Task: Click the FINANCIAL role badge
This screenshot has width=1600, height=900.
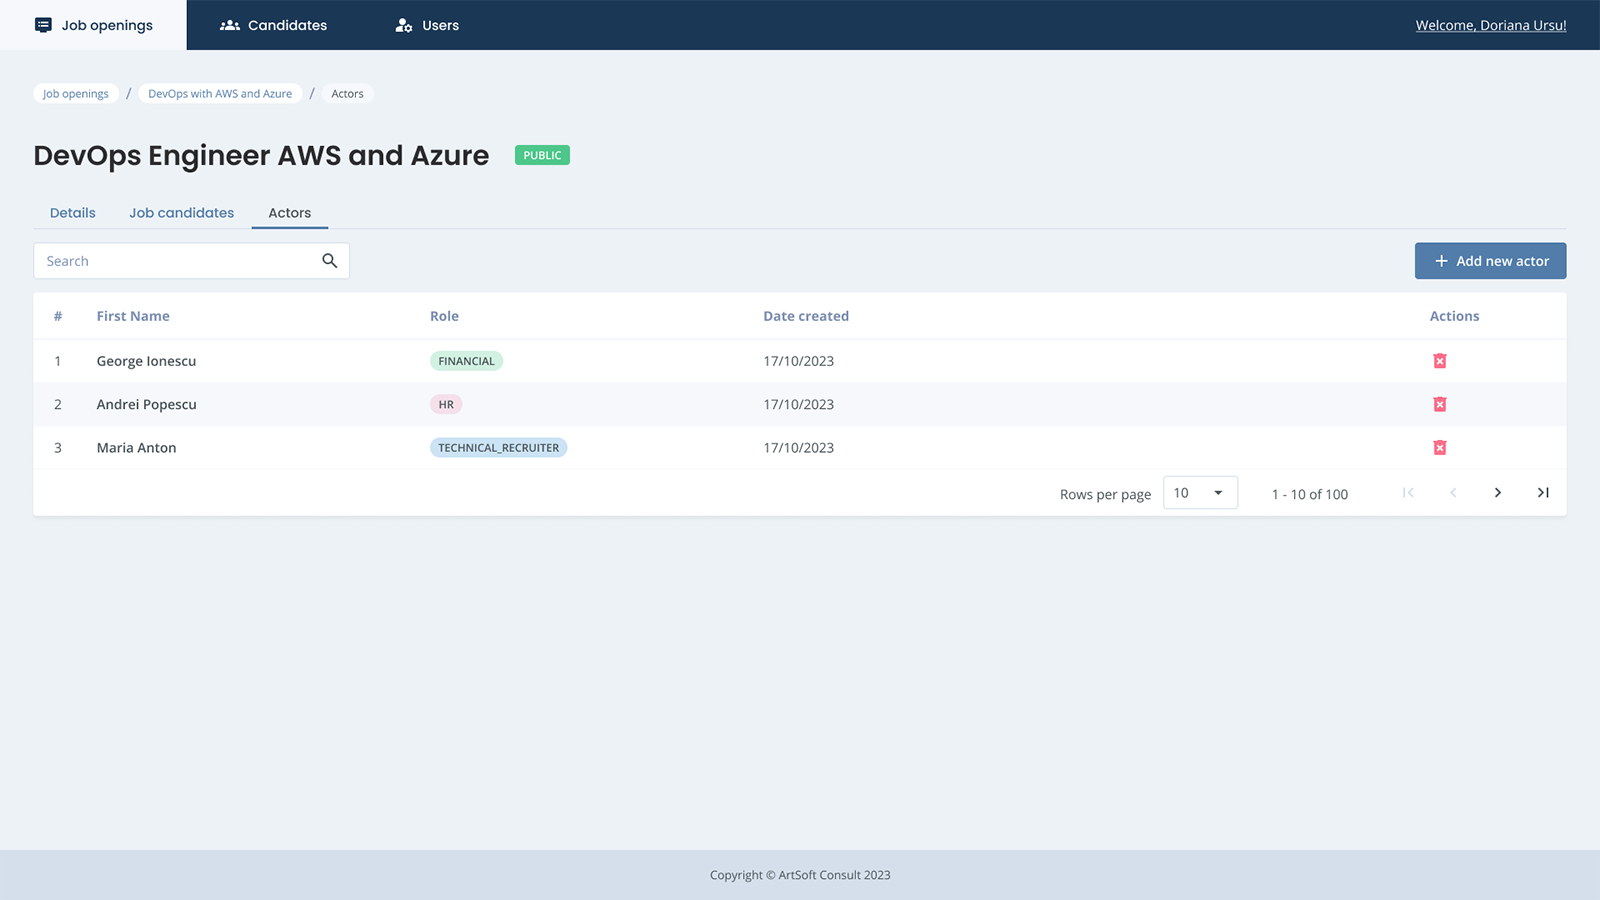Action: 466,361
